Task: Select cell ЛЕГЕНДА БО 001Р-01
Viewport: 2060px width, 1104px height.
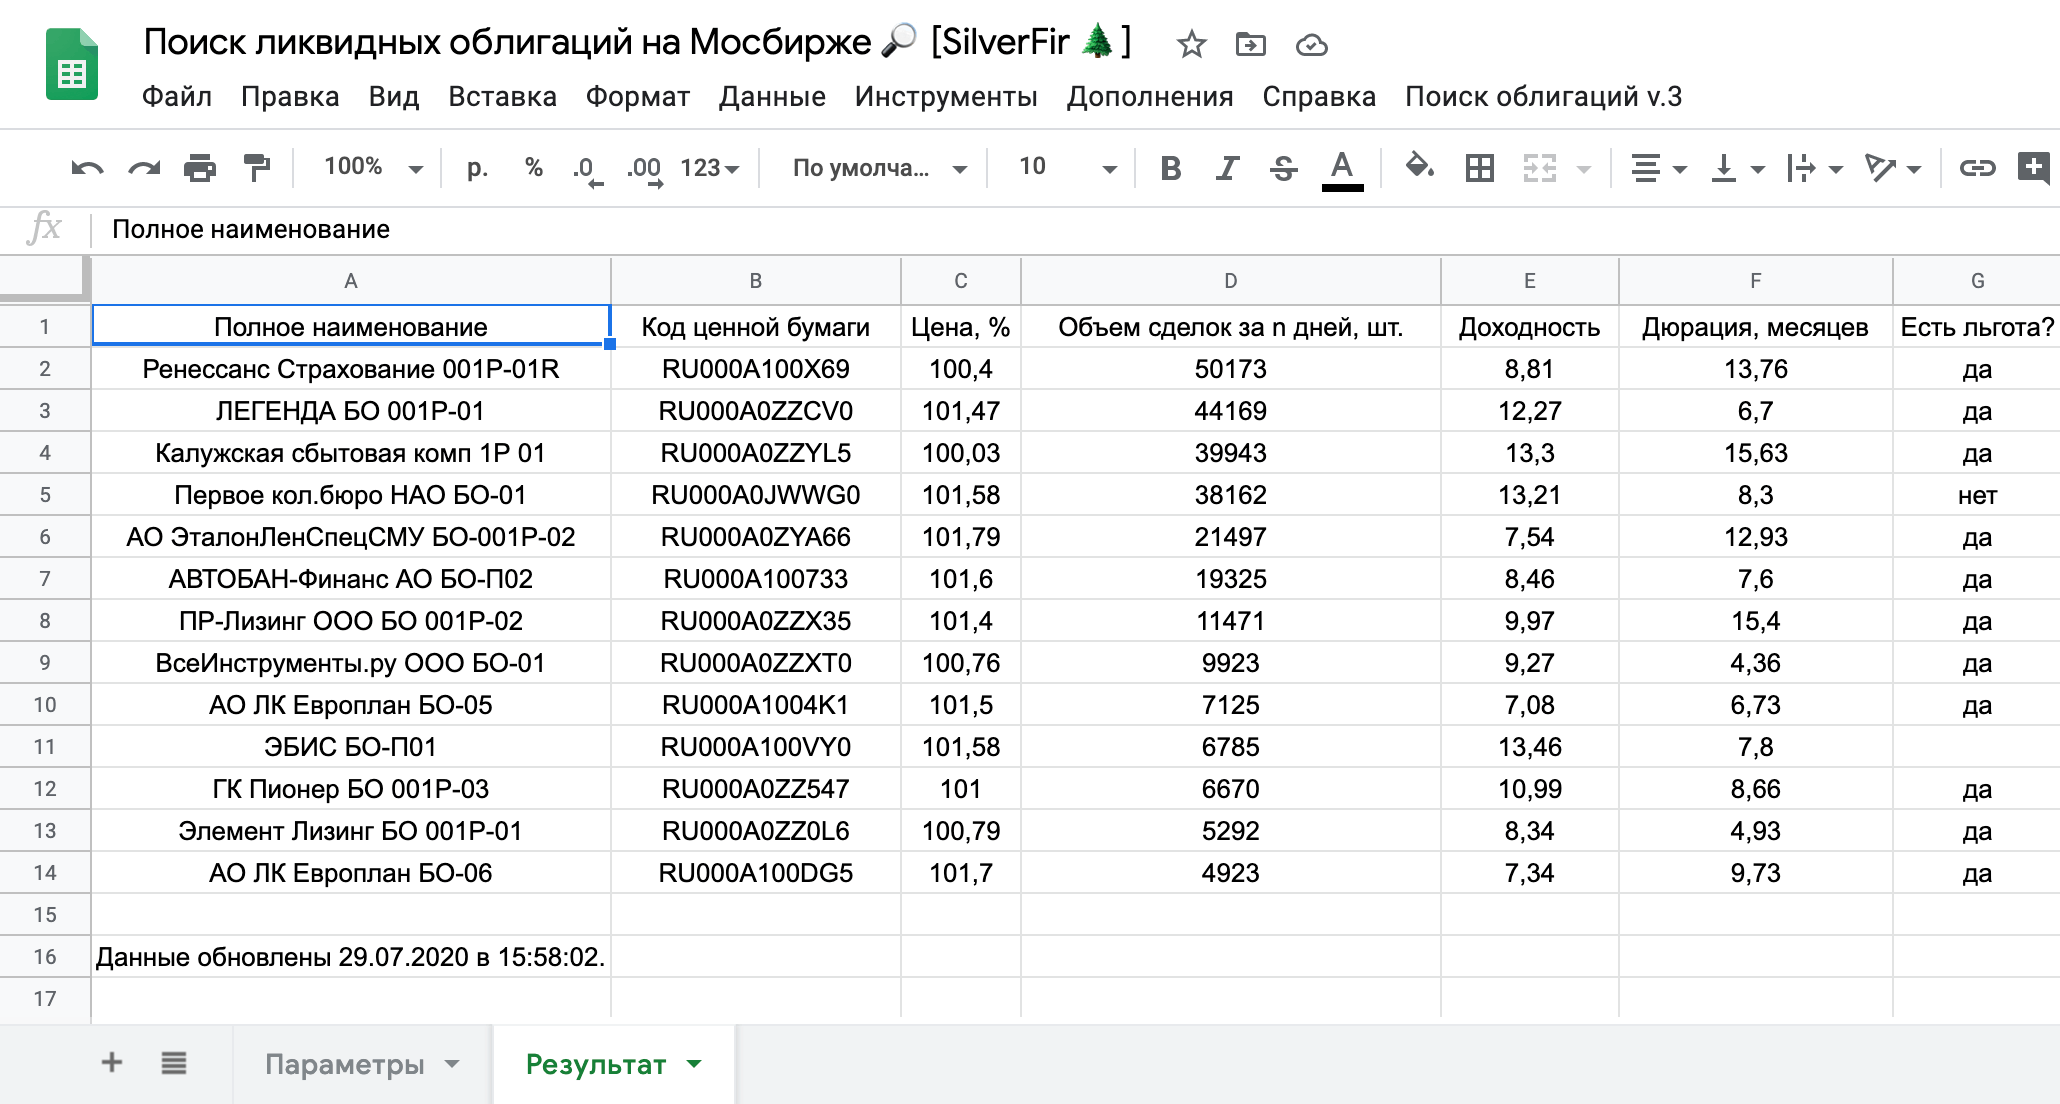Action: coord(351,411)
